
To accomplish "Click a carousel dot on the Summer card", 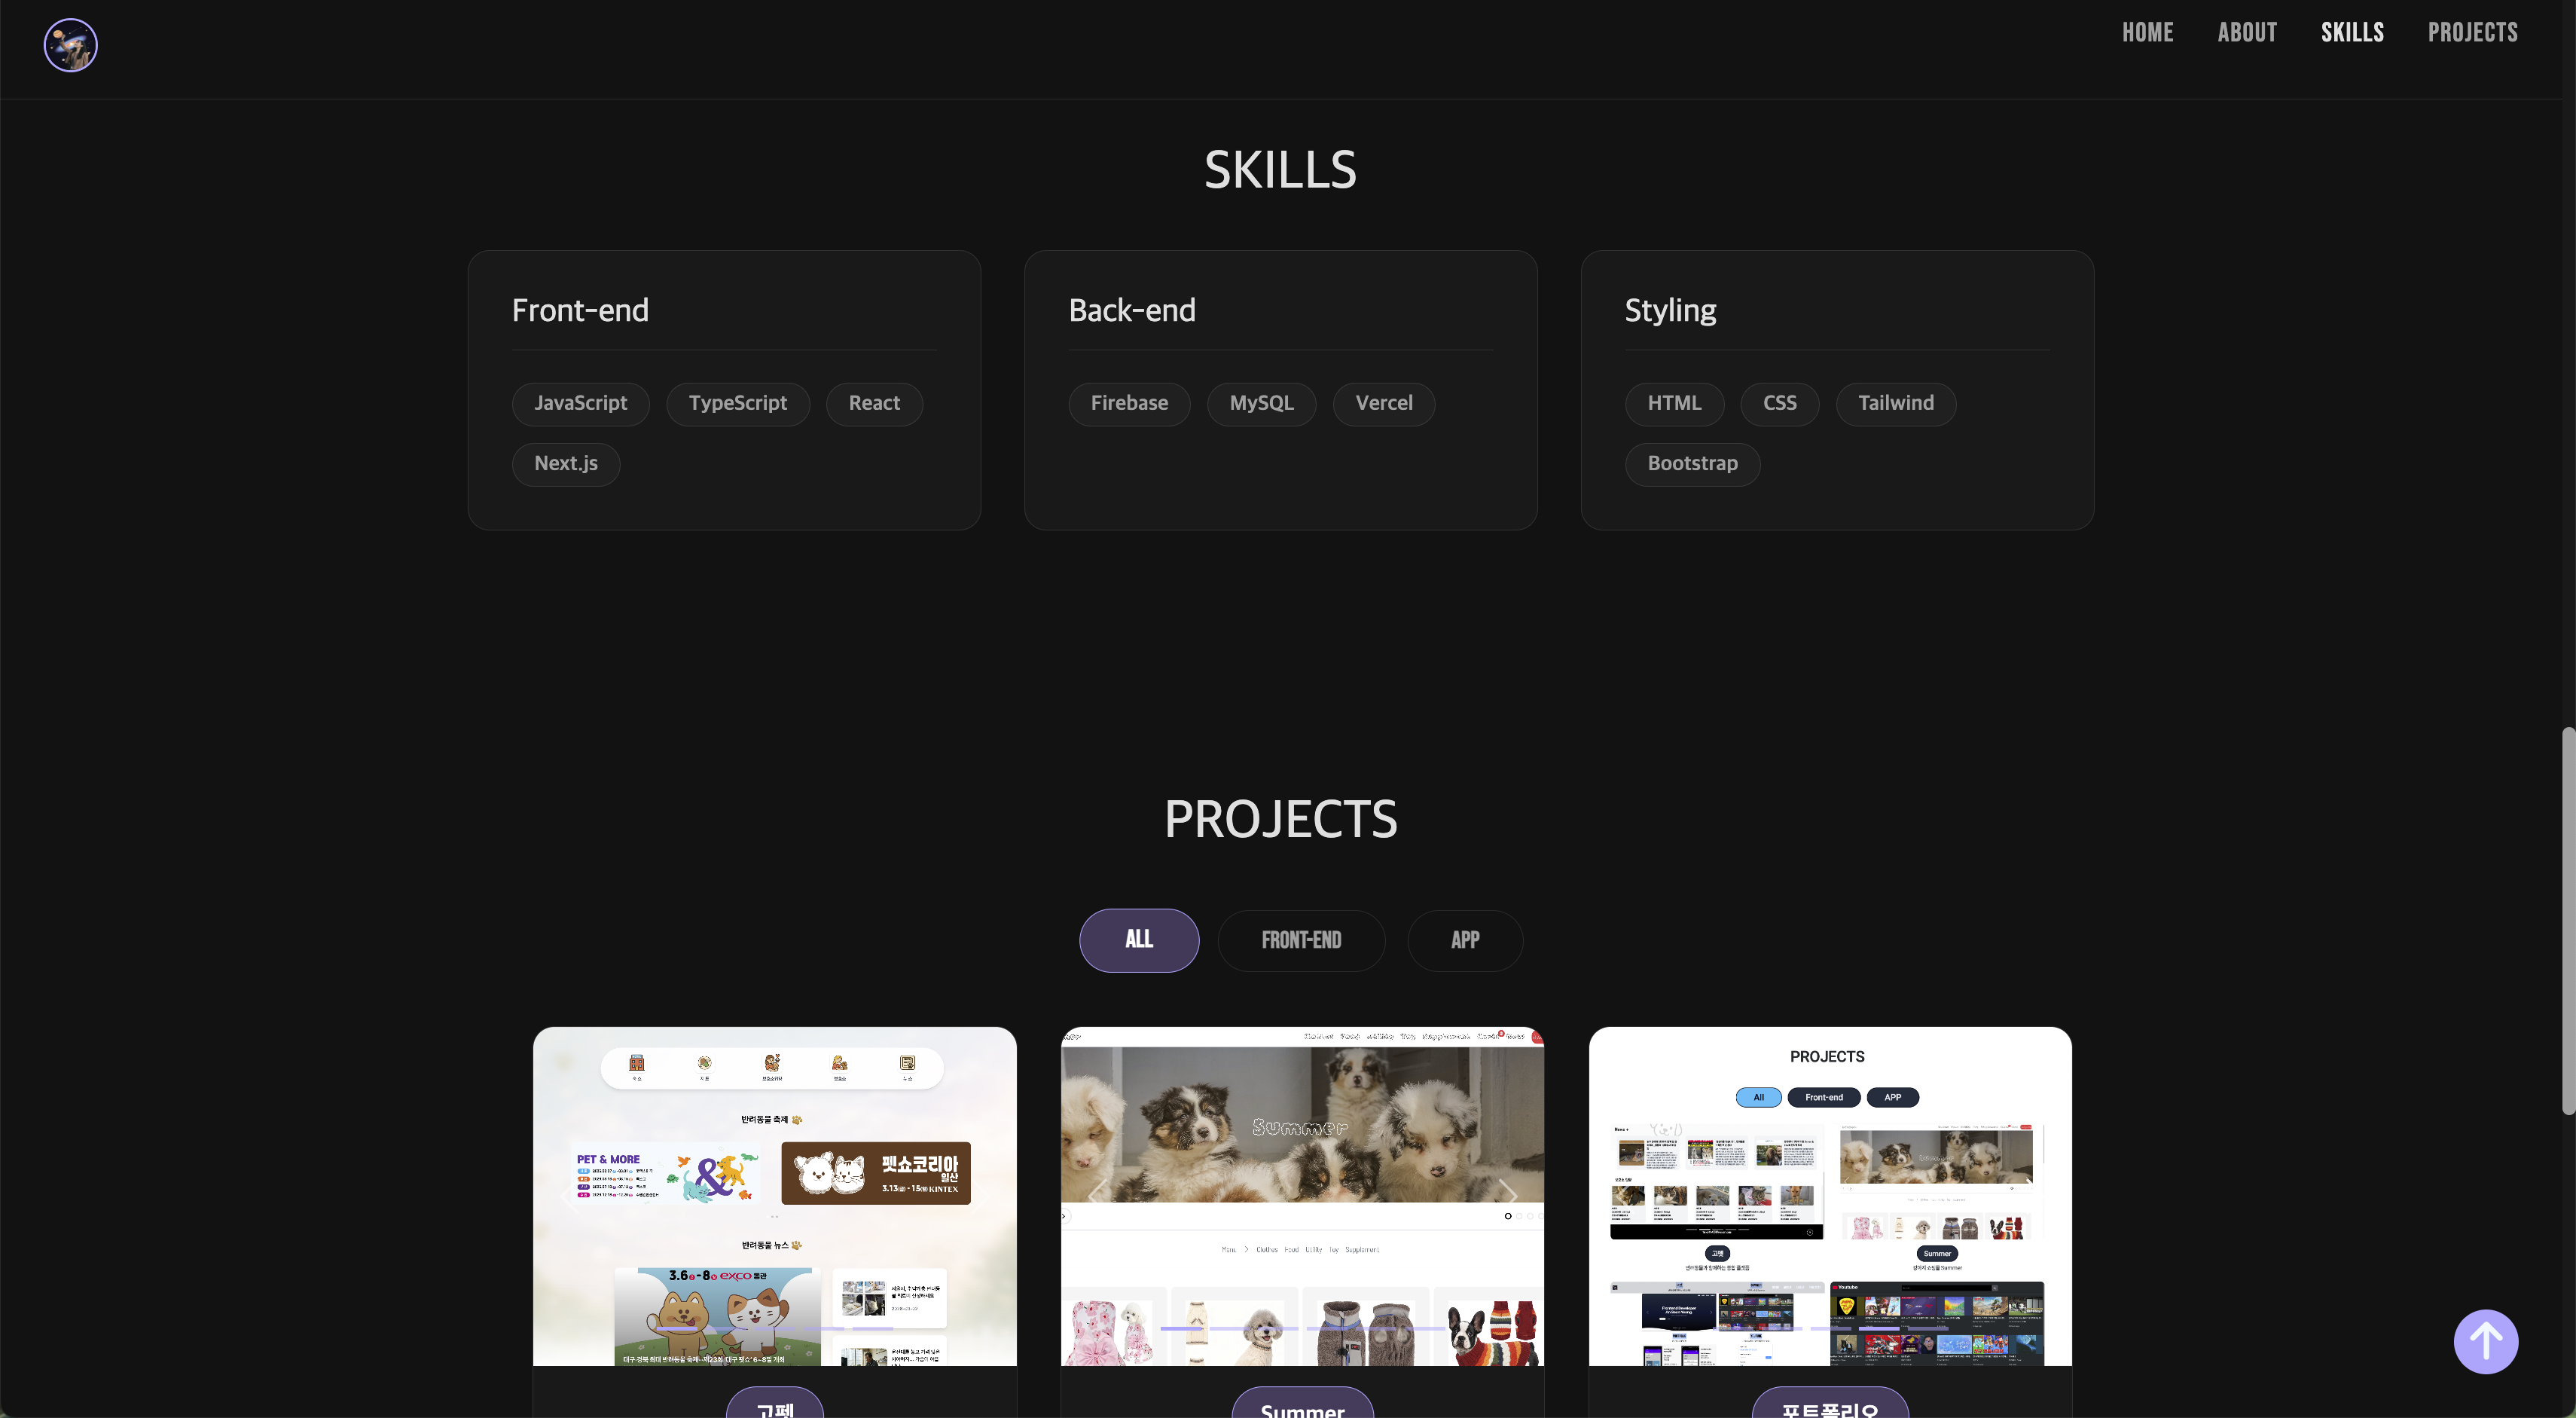I will pos(1508,1216).
